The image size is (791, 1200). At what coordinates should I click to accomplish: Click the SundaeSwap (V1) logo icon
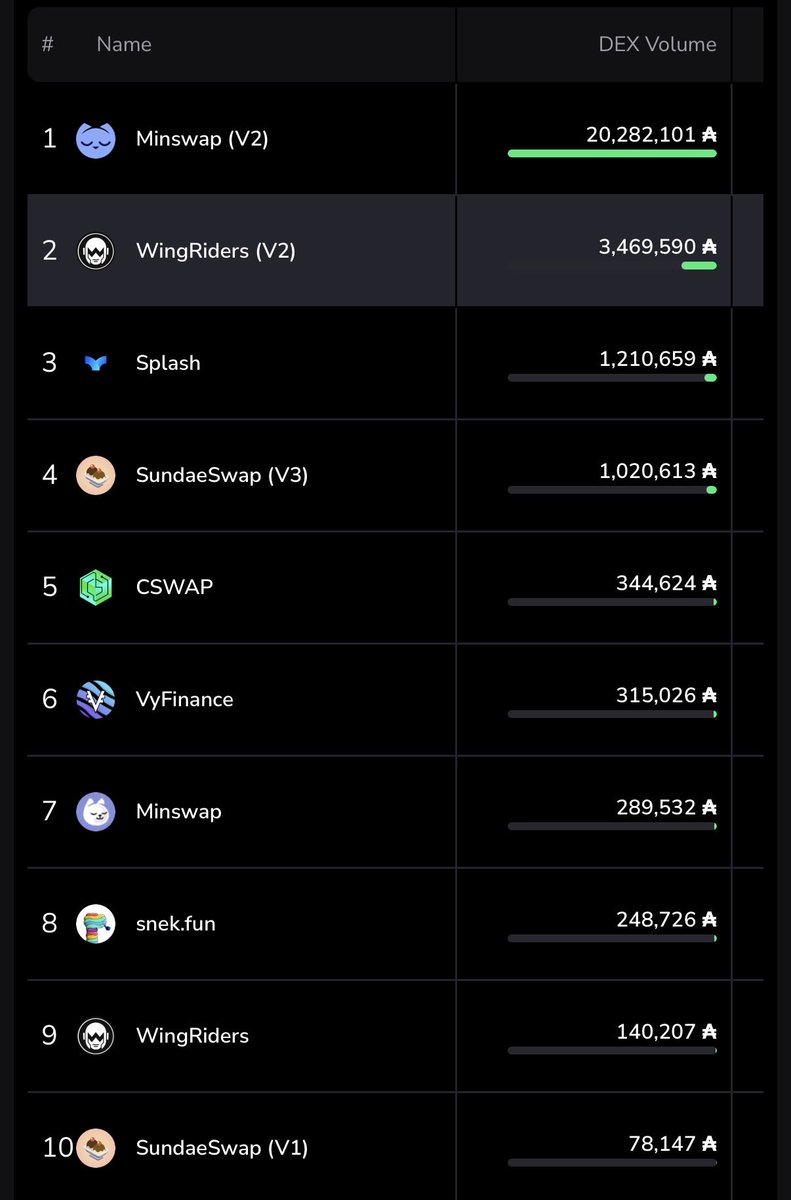(x=96, y=1147)
